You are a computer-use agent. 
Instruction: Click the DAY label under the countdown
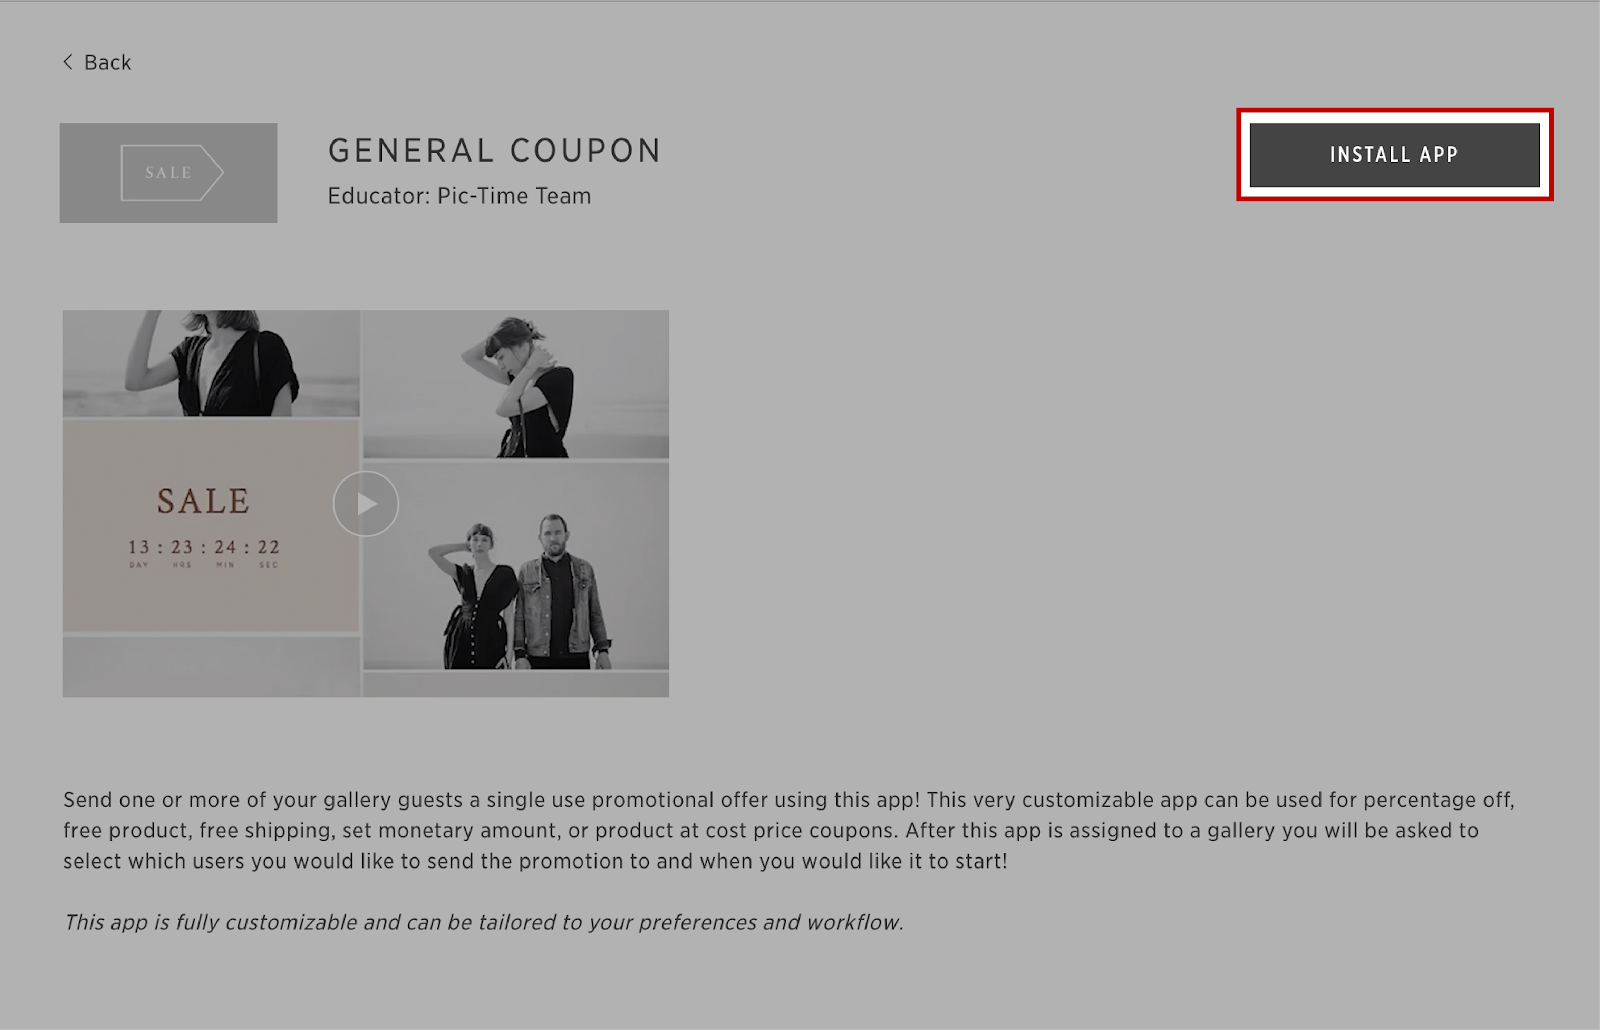pyautogui.click(x=139, y=565)
